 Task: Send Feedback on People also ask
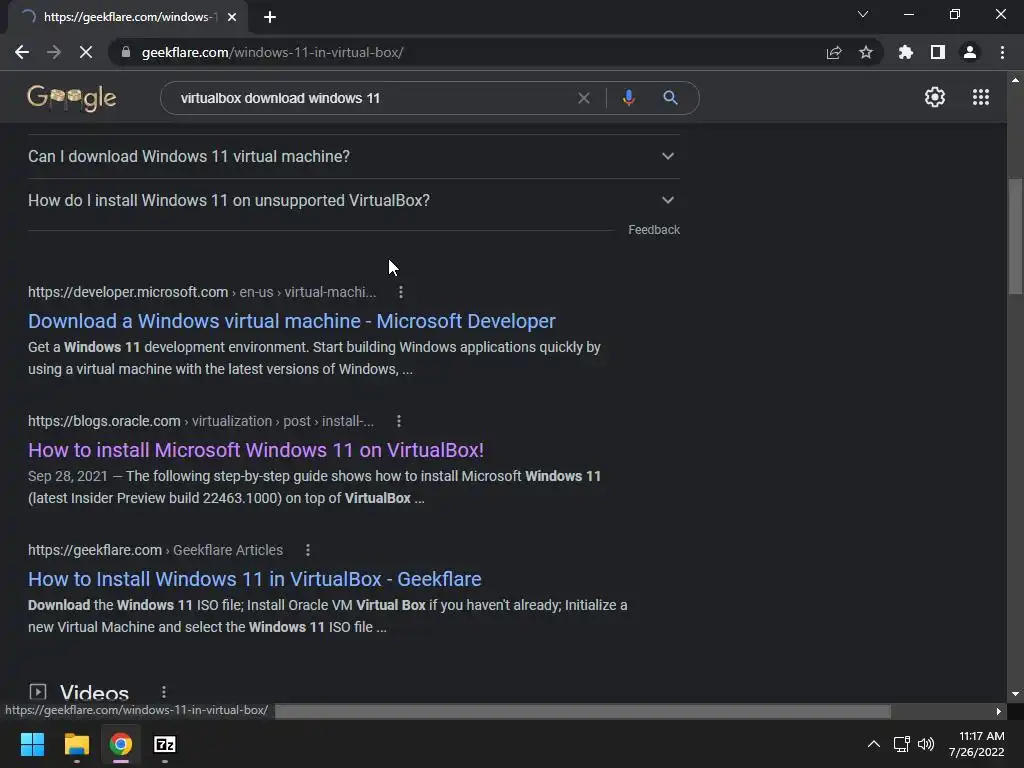(654, 230)
